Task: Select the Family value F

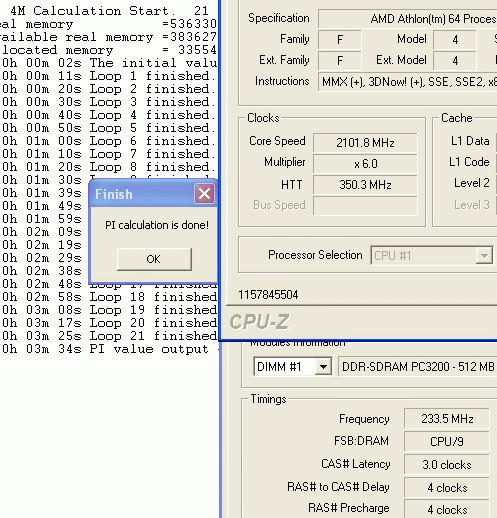Action: (340, 40)
